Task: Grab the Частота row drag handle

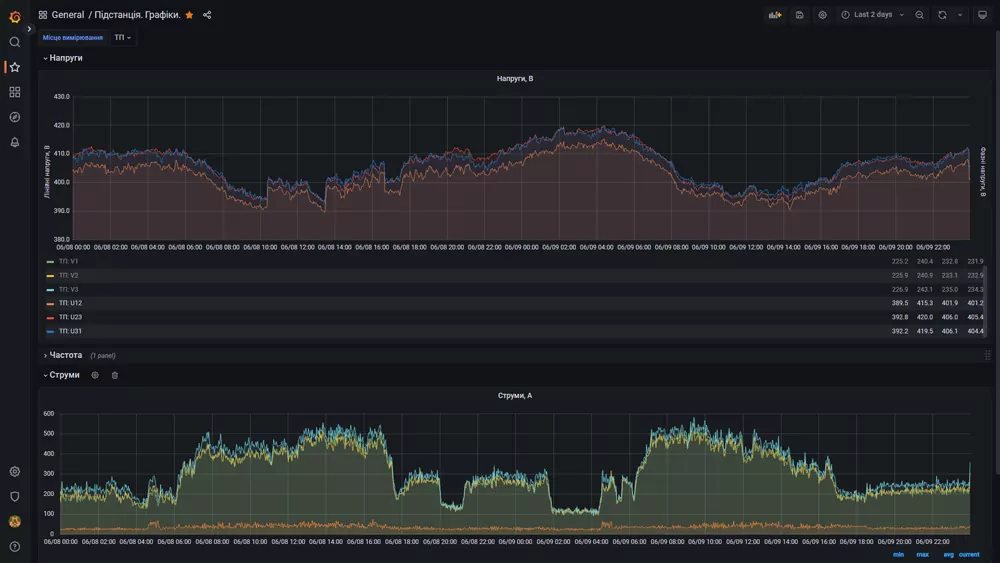Action: tap(987, 355)
